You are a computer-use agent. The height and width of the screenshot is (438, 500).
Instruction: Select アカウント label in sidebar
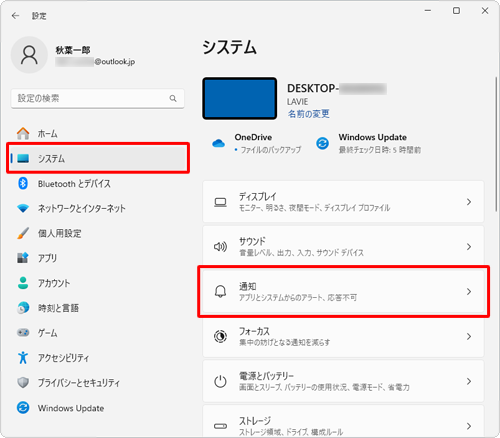pos(54,283)
